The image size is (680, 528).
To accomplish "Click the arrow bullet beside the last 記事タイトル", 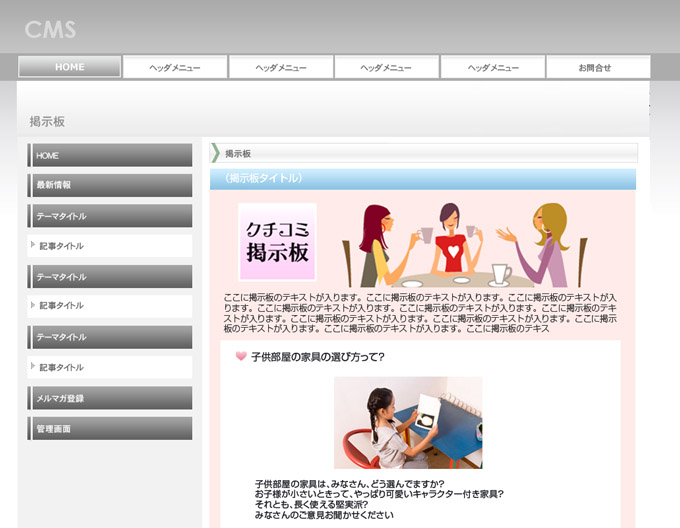I will [x=33, y=367].
